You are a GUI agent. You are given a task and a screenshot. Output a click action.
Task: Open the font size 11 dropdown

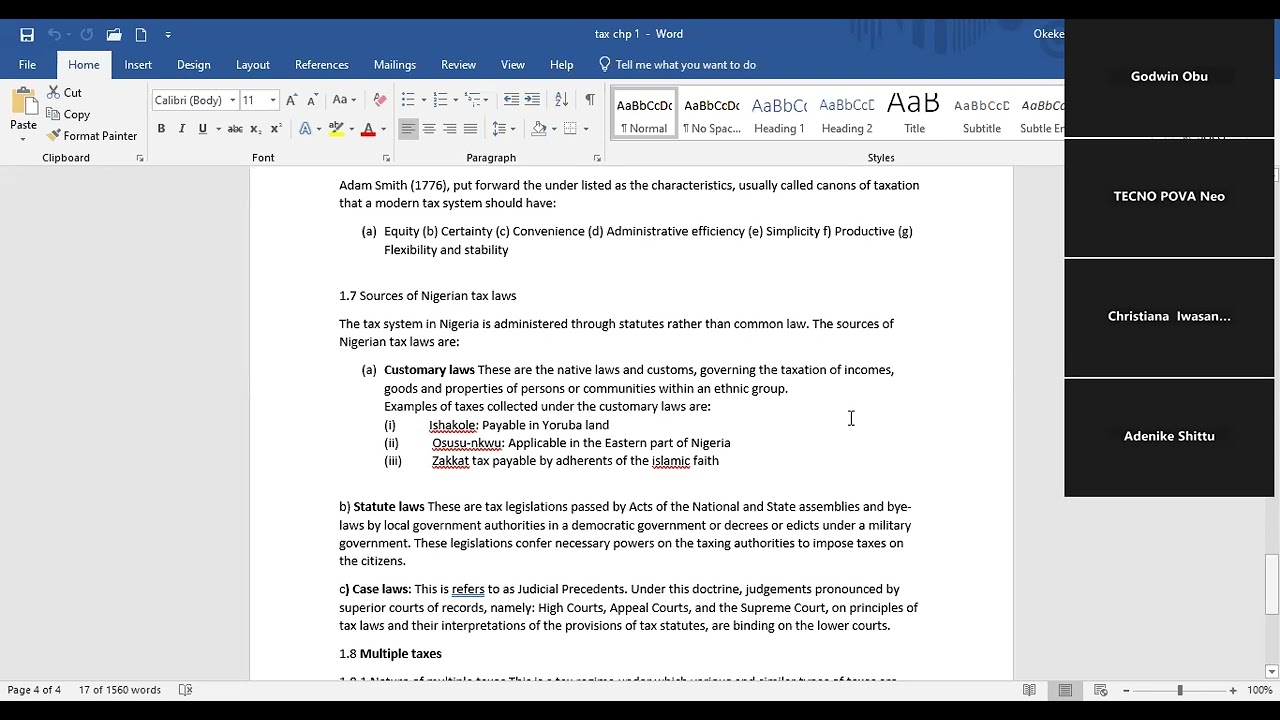point(272,100)
